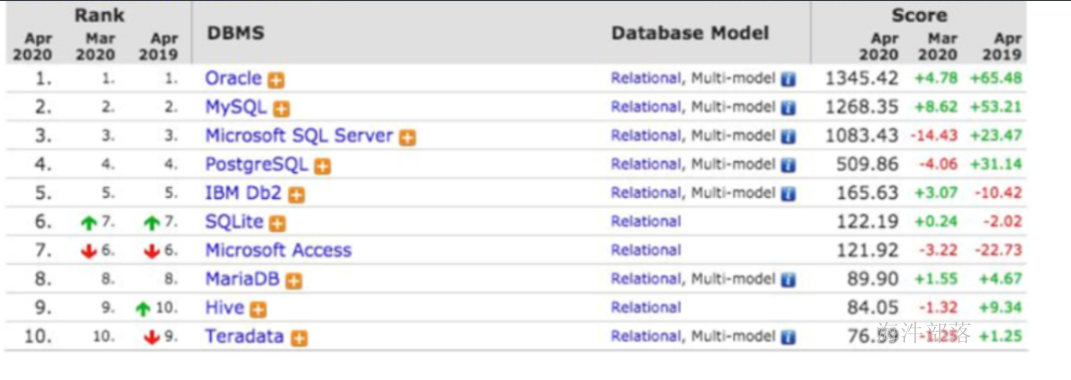Open the PostgreSQL database link

point(257,165)
